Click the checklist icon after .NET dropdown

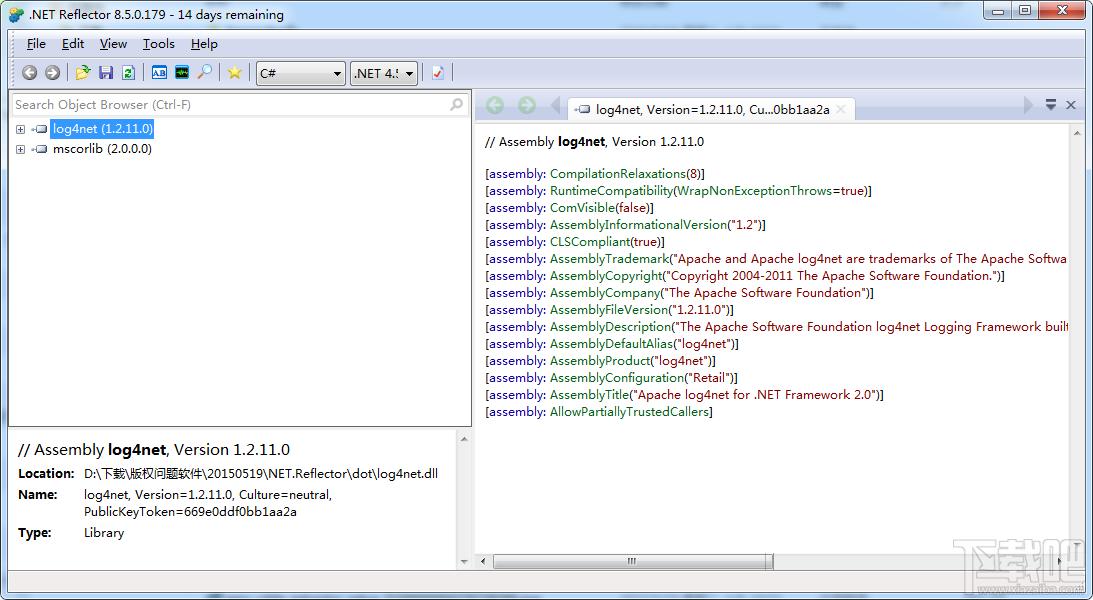click(438, 72)
